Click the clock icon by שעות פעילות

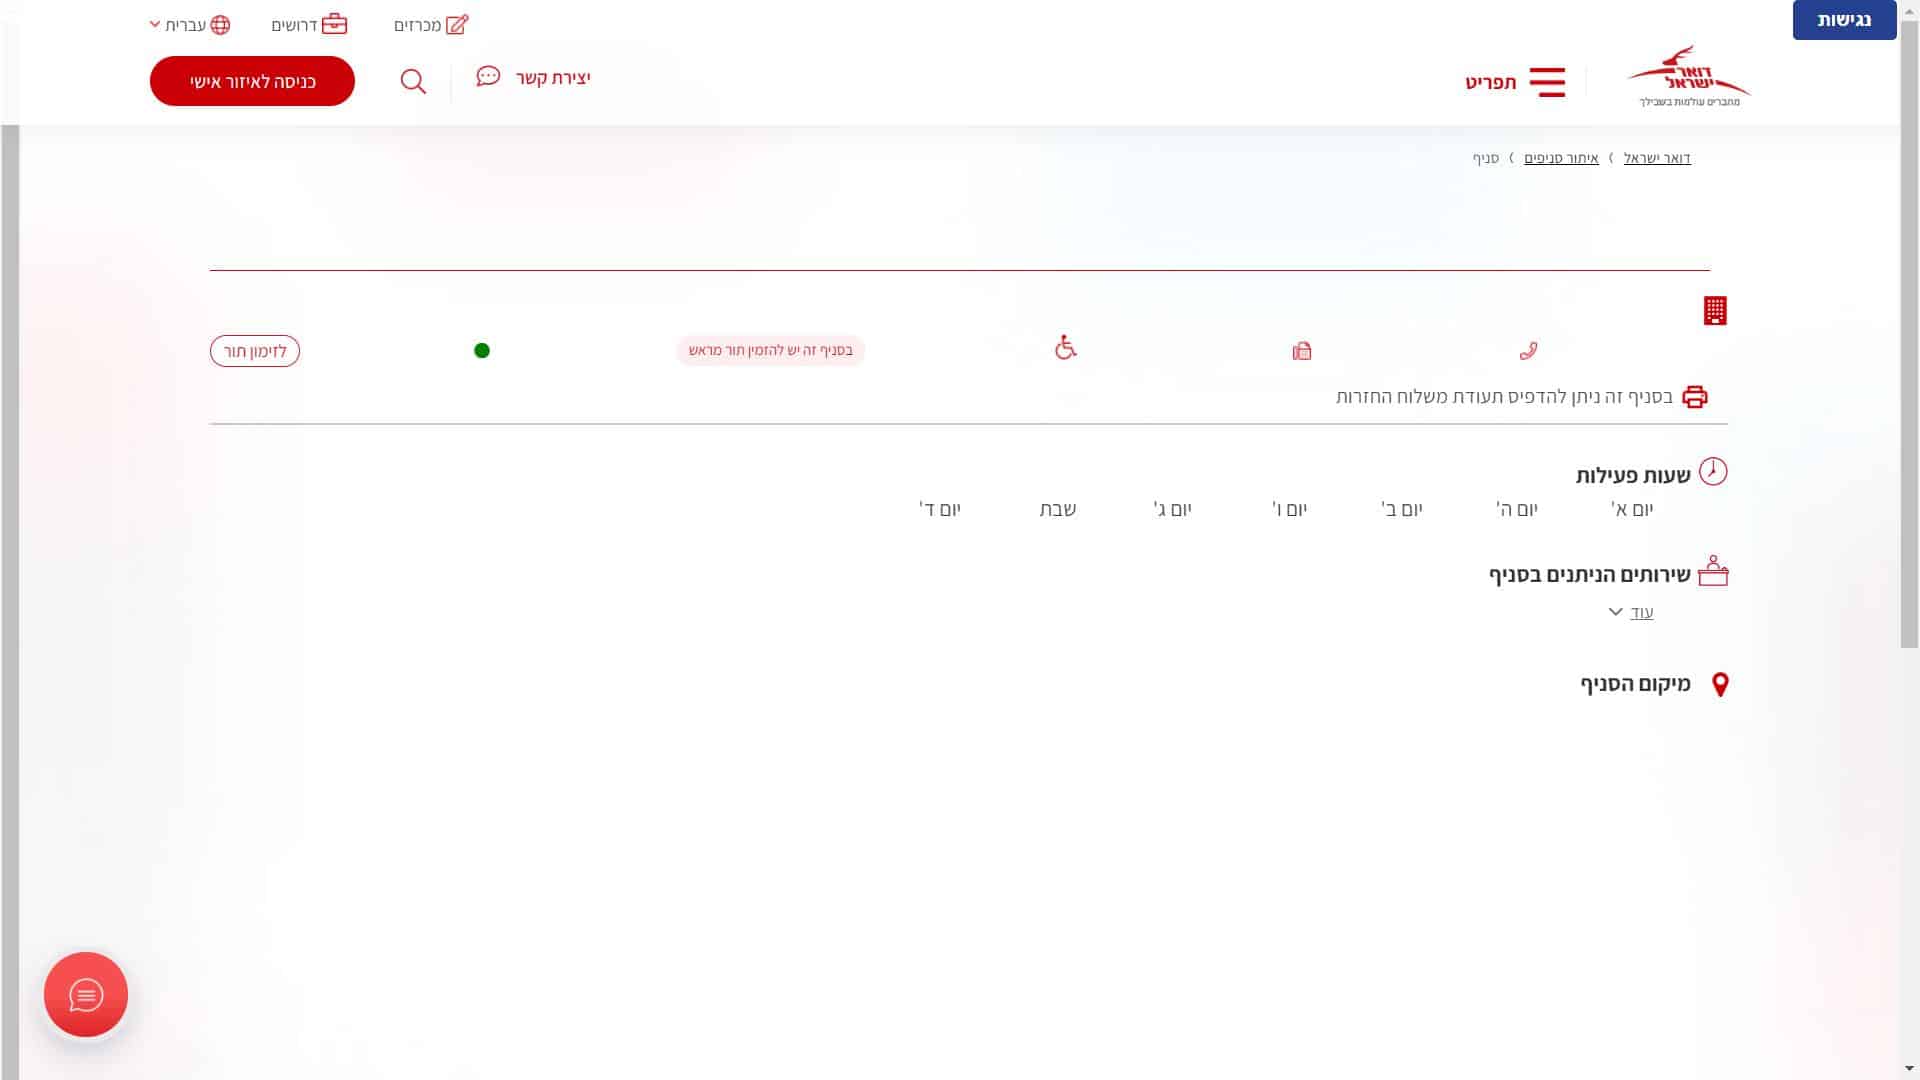click(x=1713, y=472)
